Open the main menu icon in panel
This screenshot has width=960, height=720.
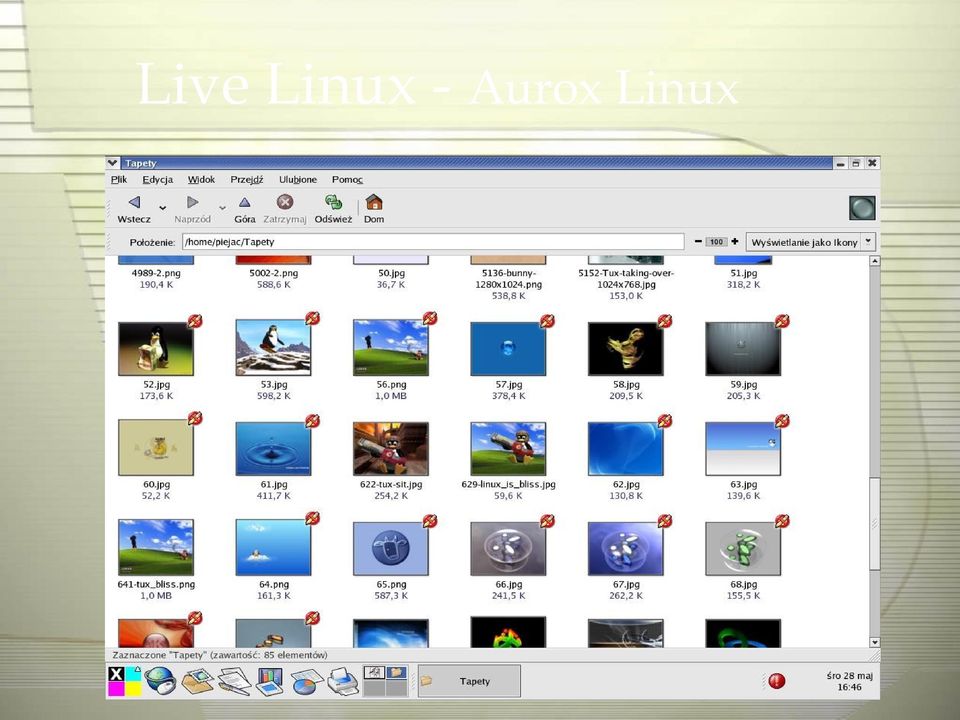click(124, 681)
